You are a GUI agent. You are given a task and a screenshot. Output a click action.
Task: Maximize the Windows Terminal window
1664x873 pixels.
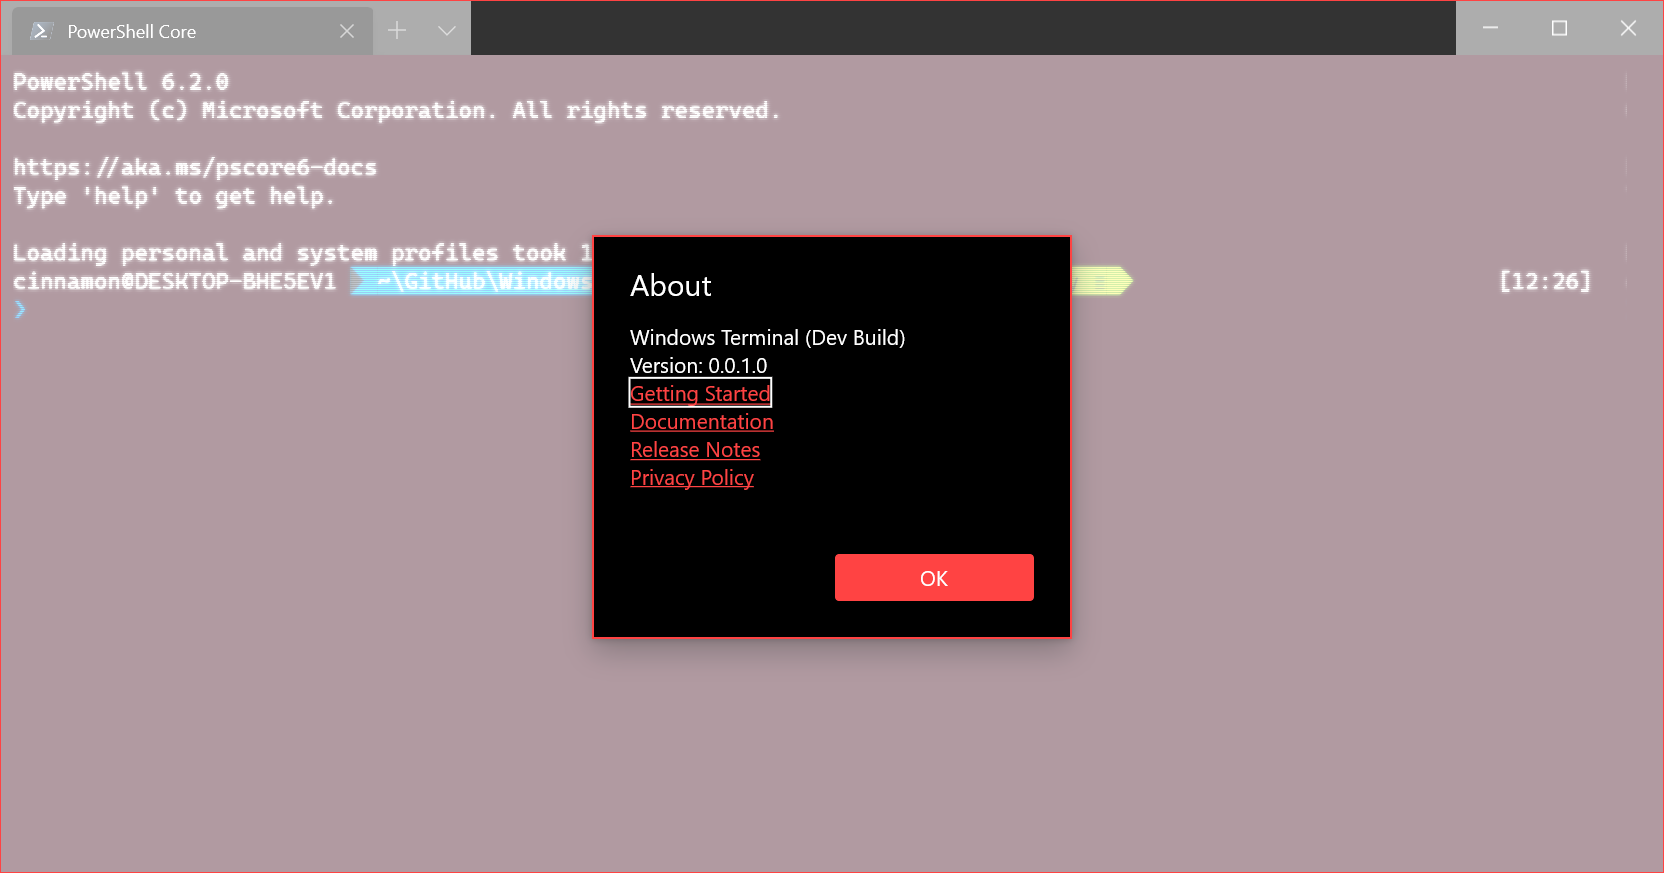(x=1559, y=28)
